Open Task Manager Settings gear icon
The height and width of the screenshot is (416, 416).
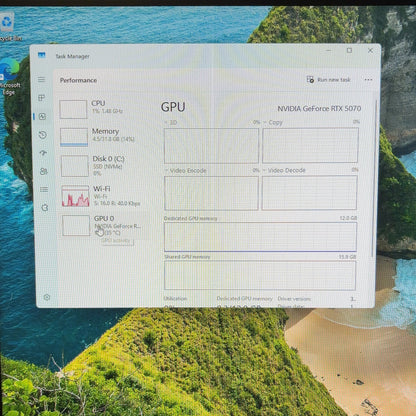pos(47,297)
